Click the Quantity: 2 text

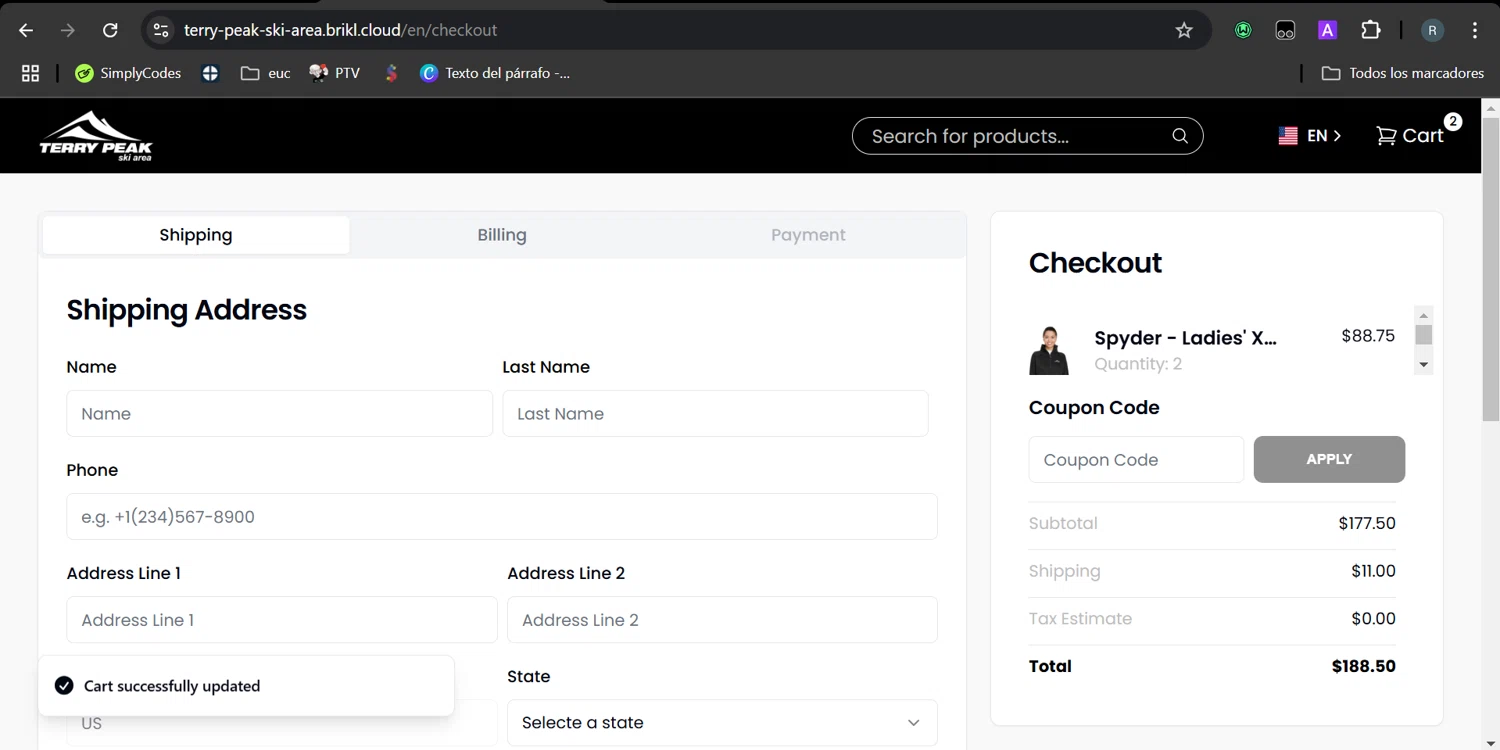pos(1138,364)
